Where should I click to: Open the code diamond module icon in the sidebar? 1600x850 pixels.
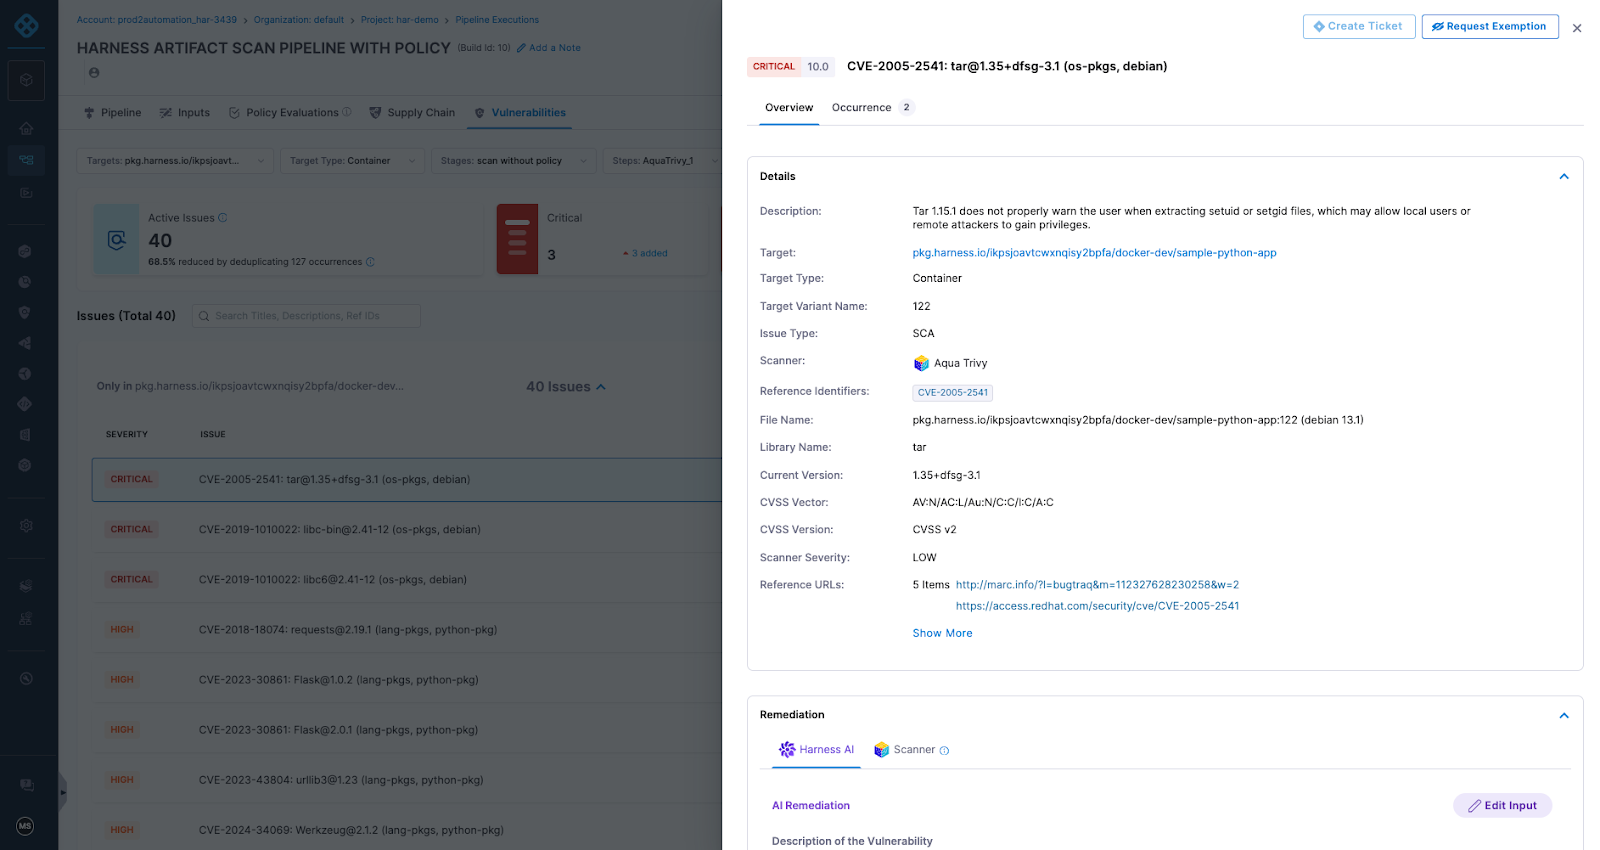pos(25,404)
